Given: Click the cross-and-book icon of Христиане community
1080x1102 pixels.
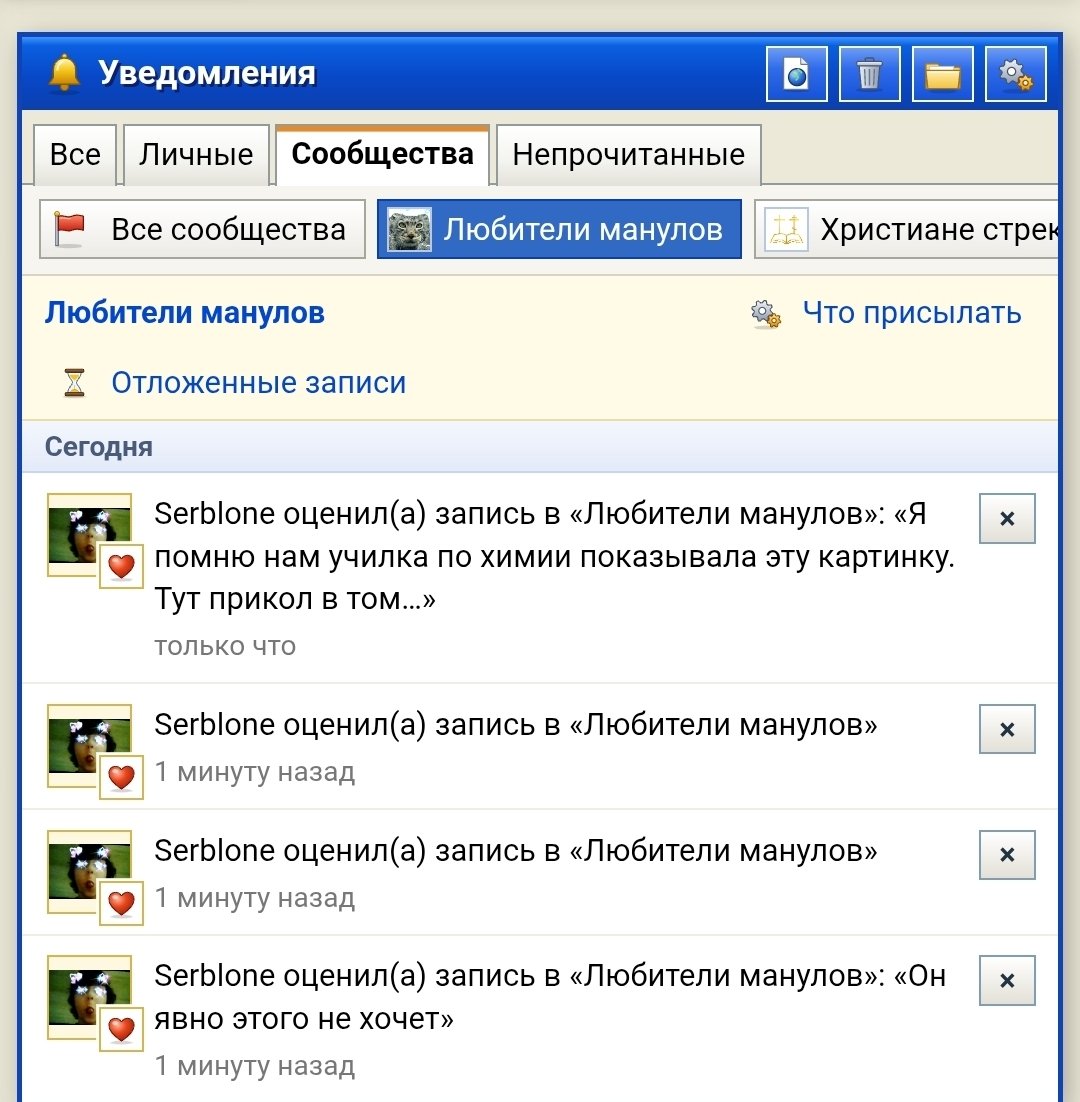Looking at the screenshot, I should pos(786,229).
